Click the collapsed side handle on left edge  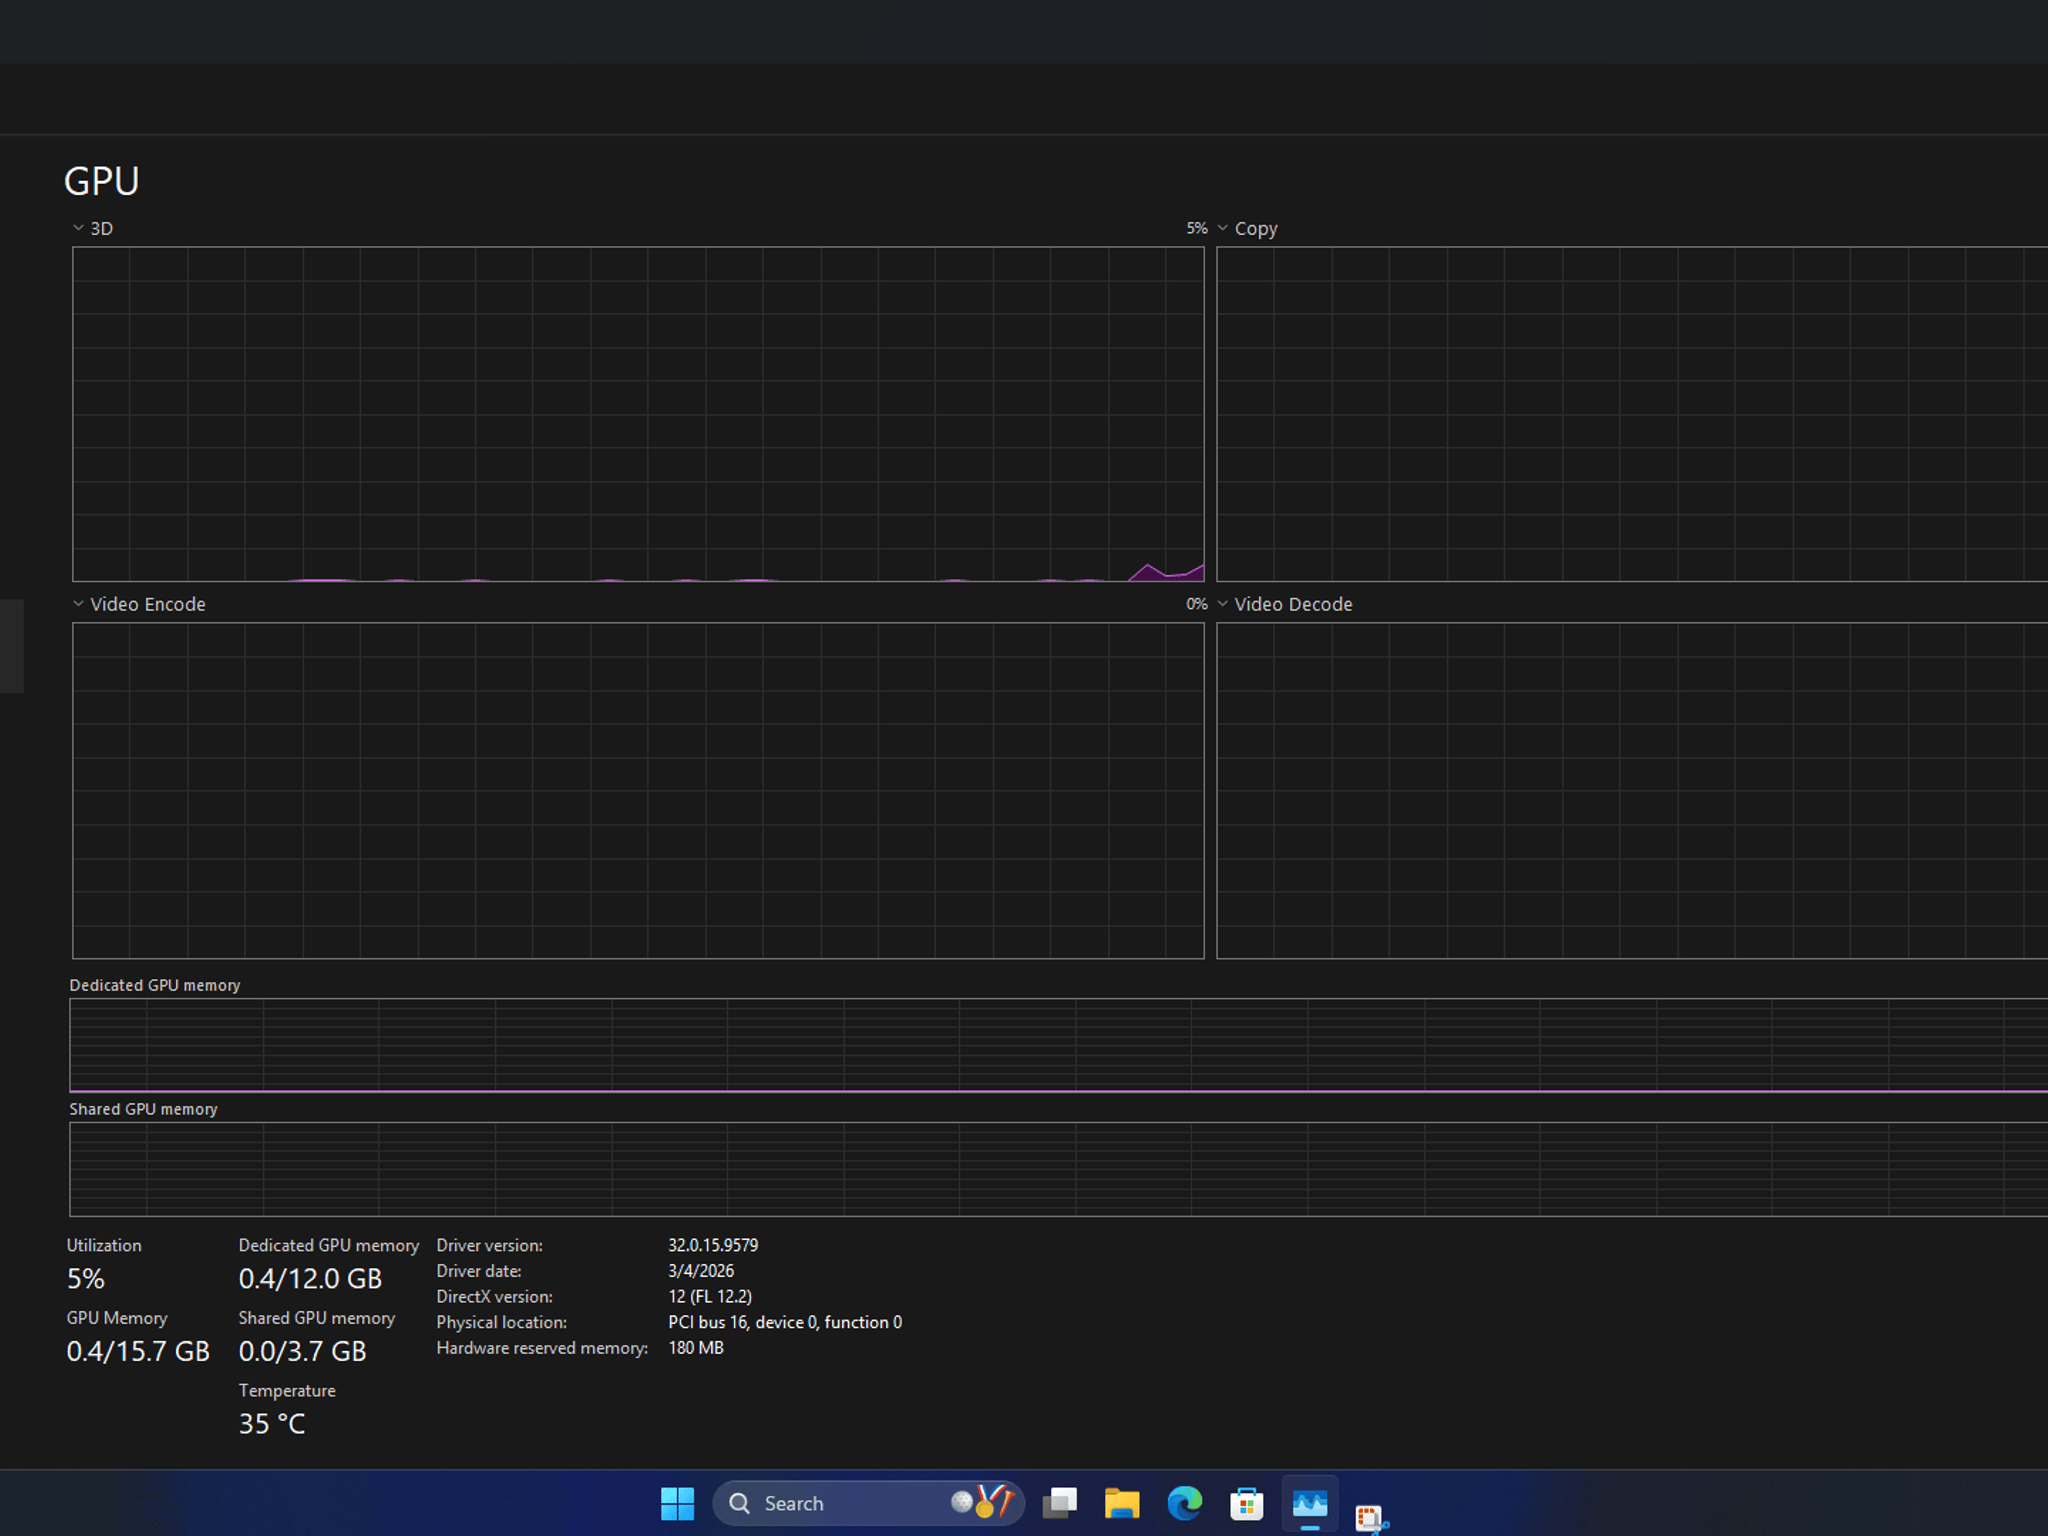coord(11,646)
